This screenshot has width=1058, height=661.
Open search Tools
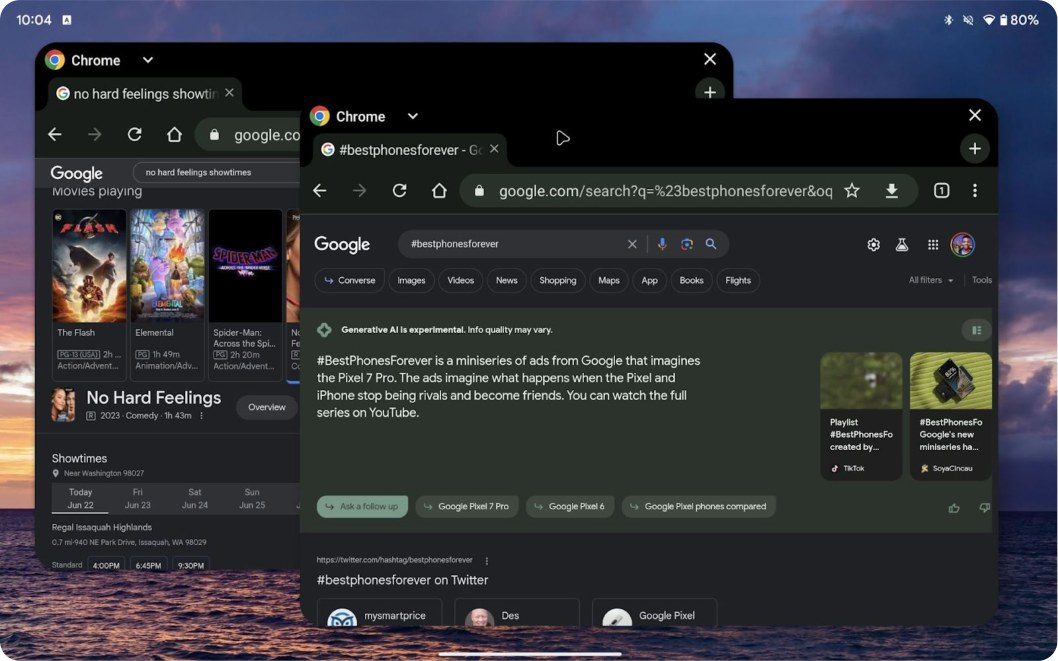pos(982,280)
